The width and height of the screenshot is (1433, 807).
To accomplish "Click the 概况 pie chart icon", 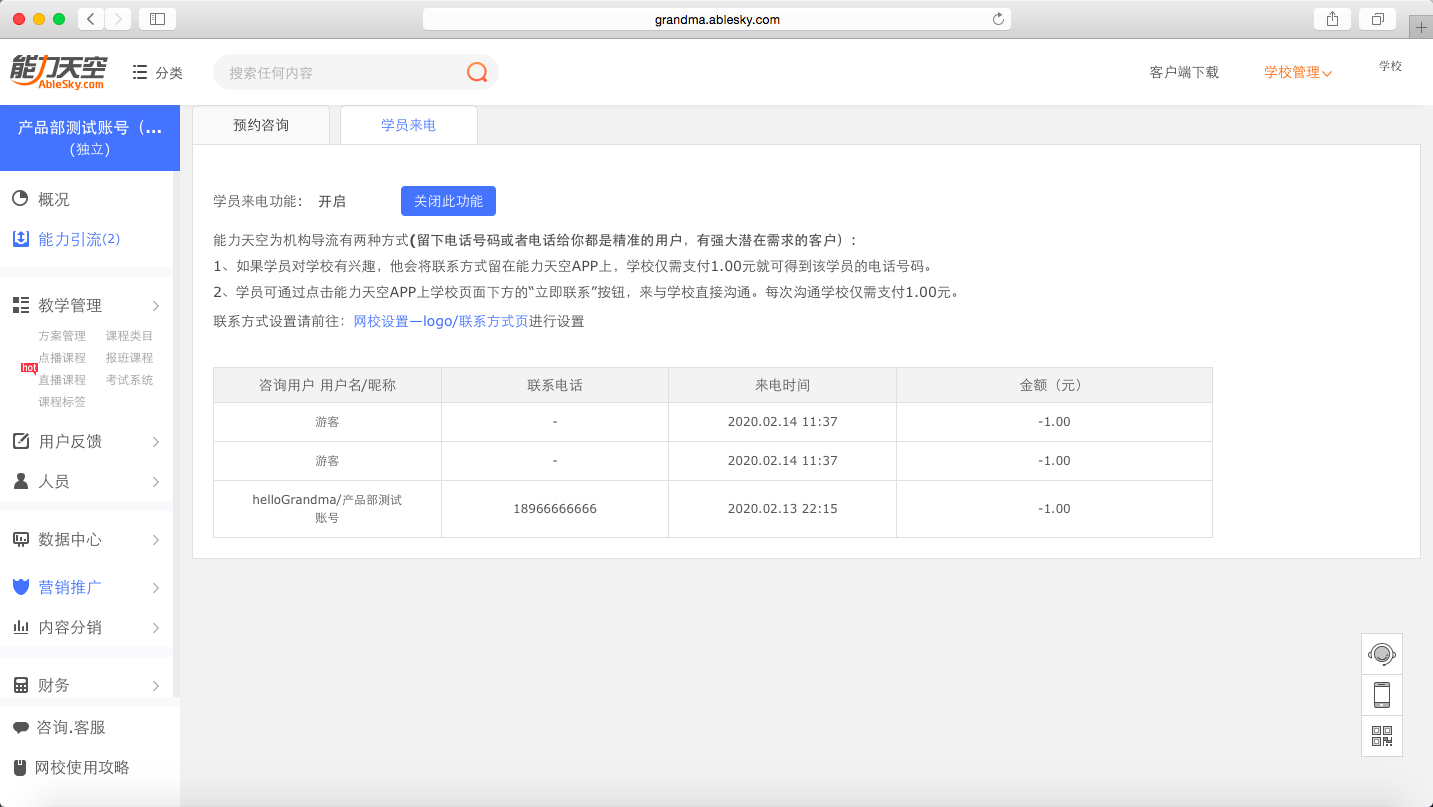I will pyautogui.click(x=20, y=199).
